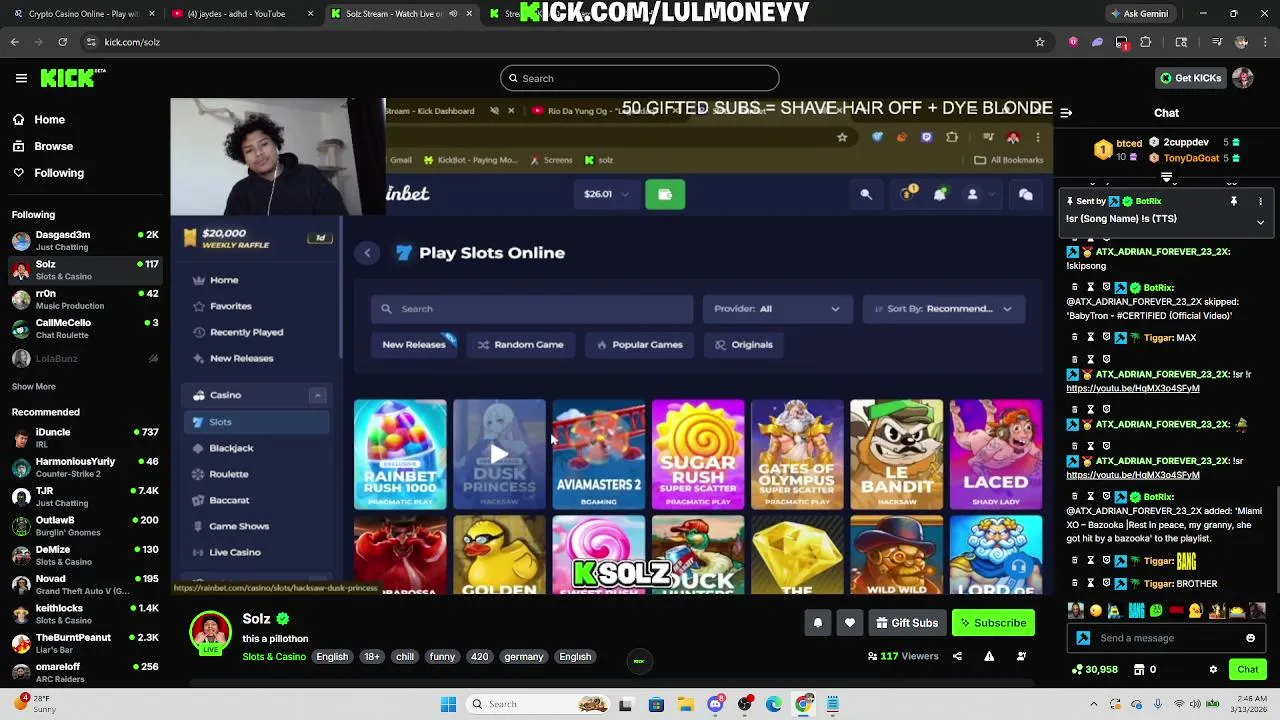The height and width of the screenshot is (720, 1280).
Task: Open the $26.01 balance dropdown
Action: click(606, 194)
